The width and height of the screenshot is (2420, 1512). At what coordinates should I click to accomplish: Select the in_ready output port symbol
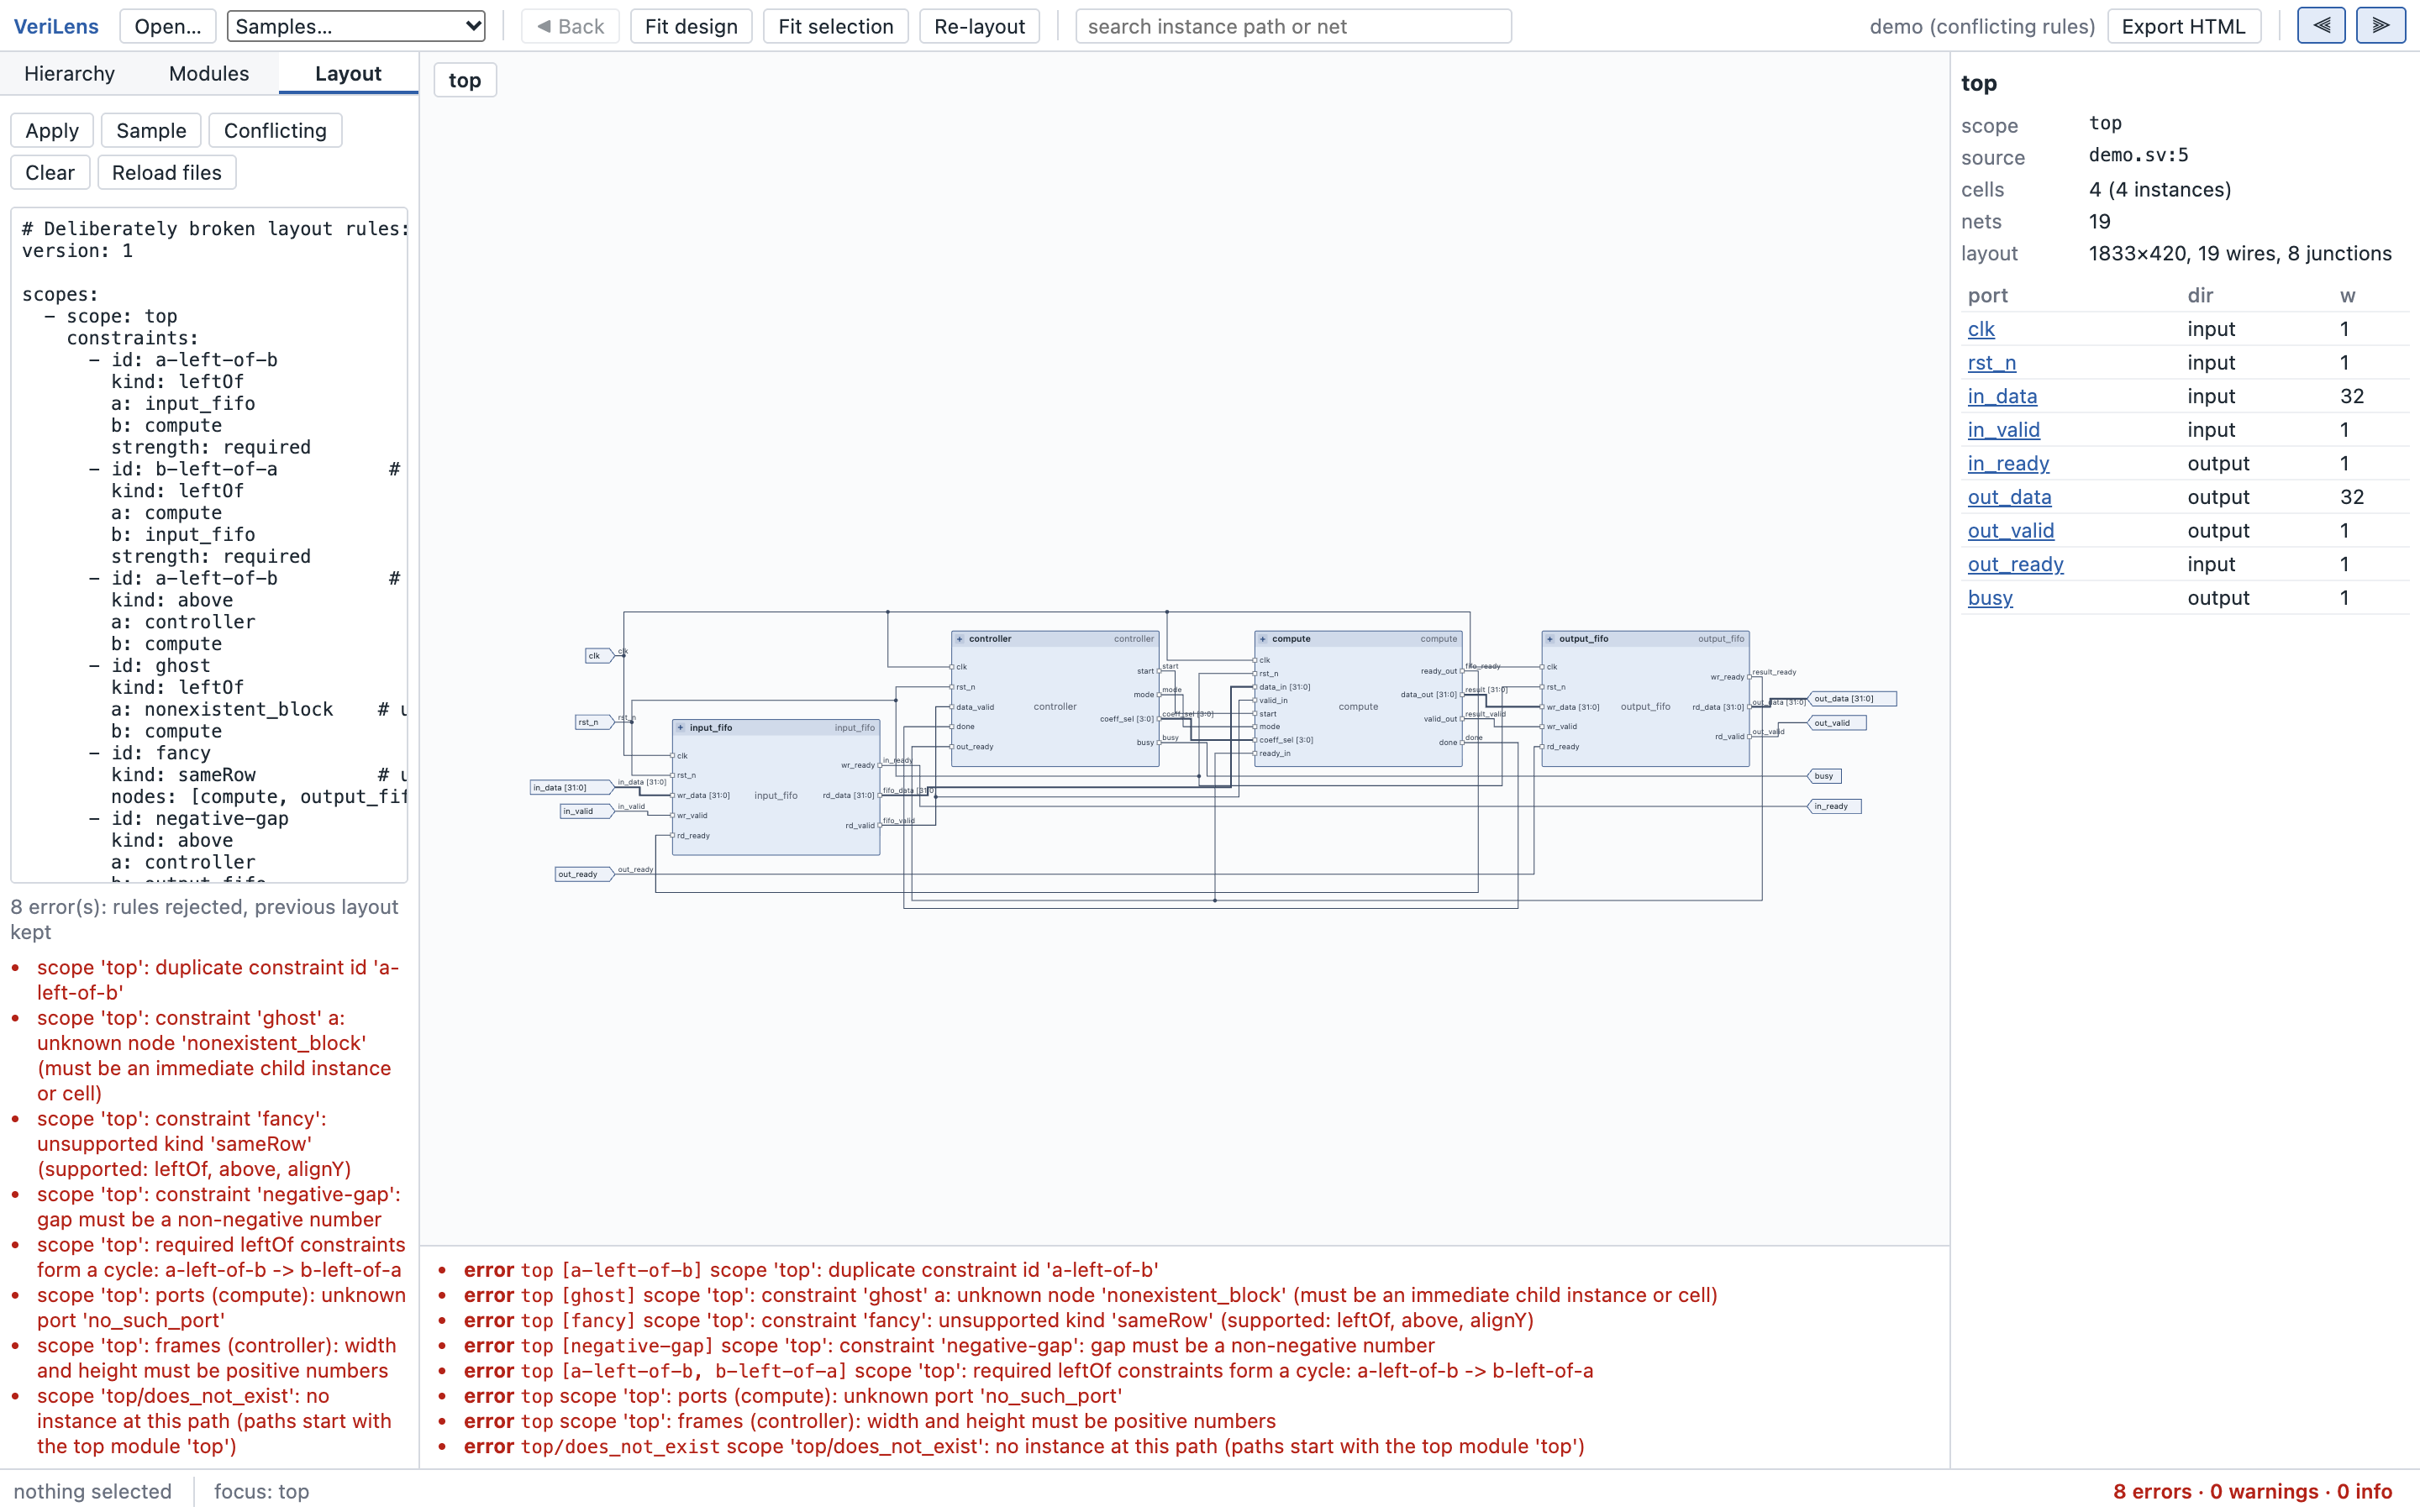coord(1834,806)
